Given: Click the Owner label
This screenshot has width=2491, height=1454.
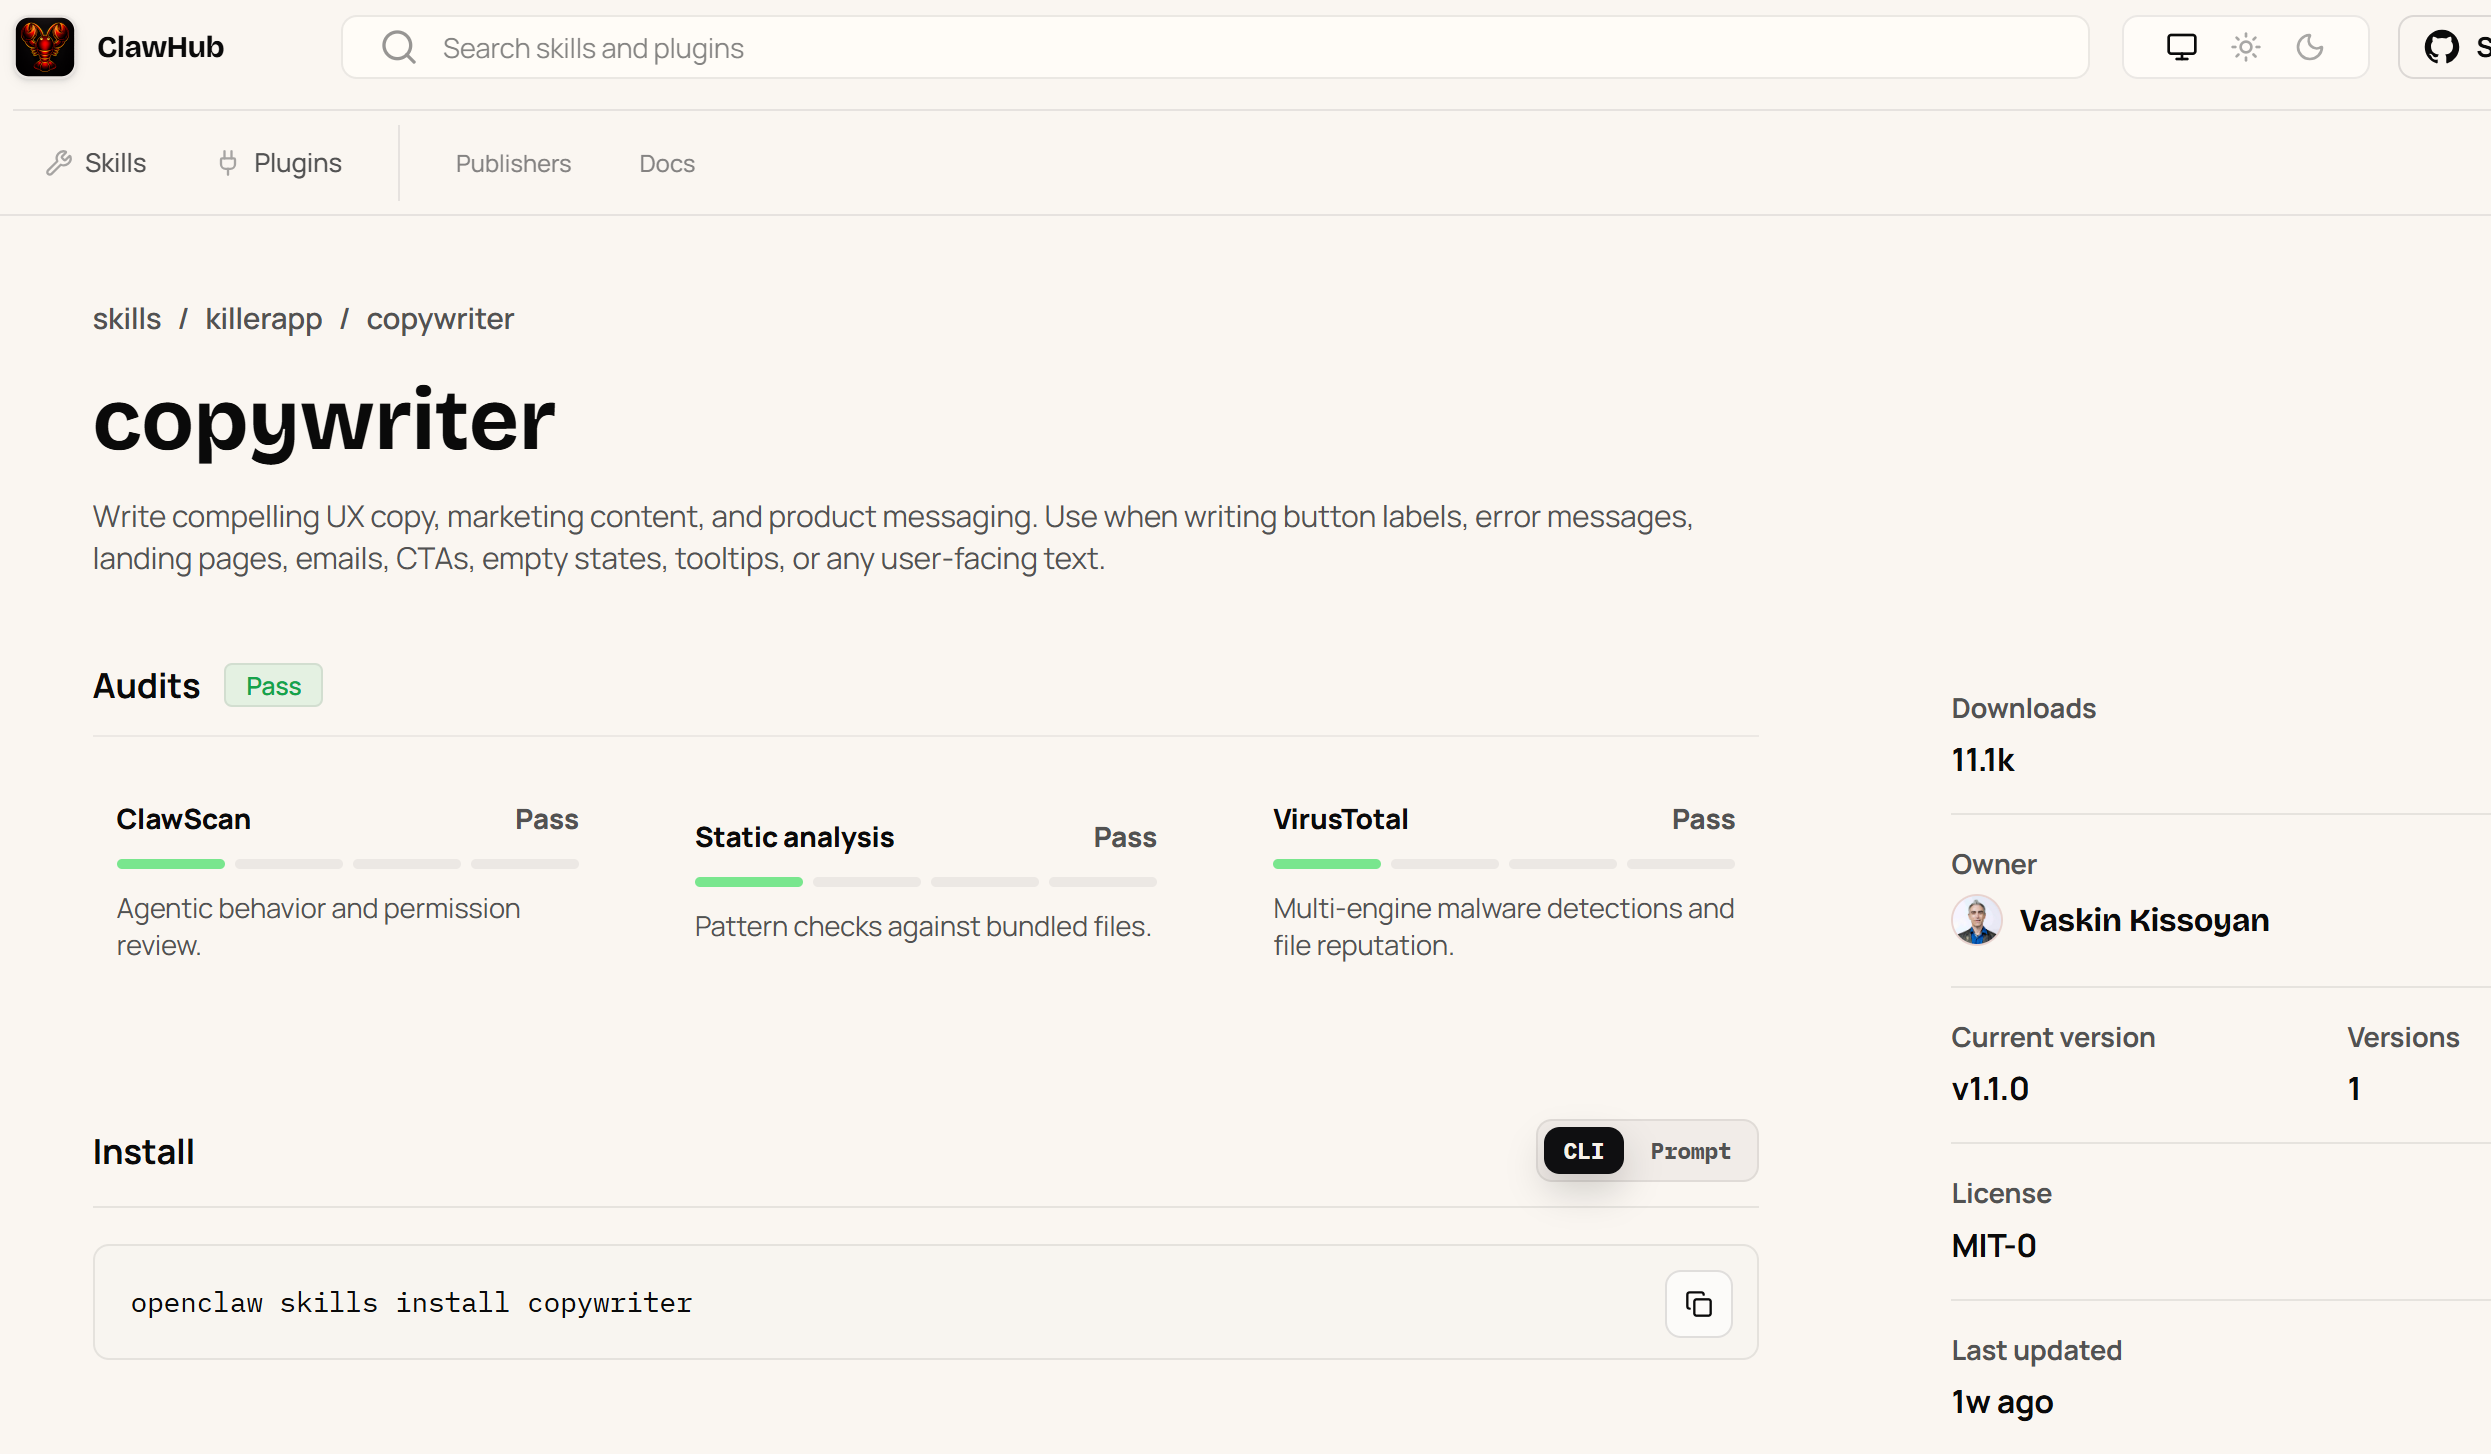Looking at the screenshot, I should 1993,864.
